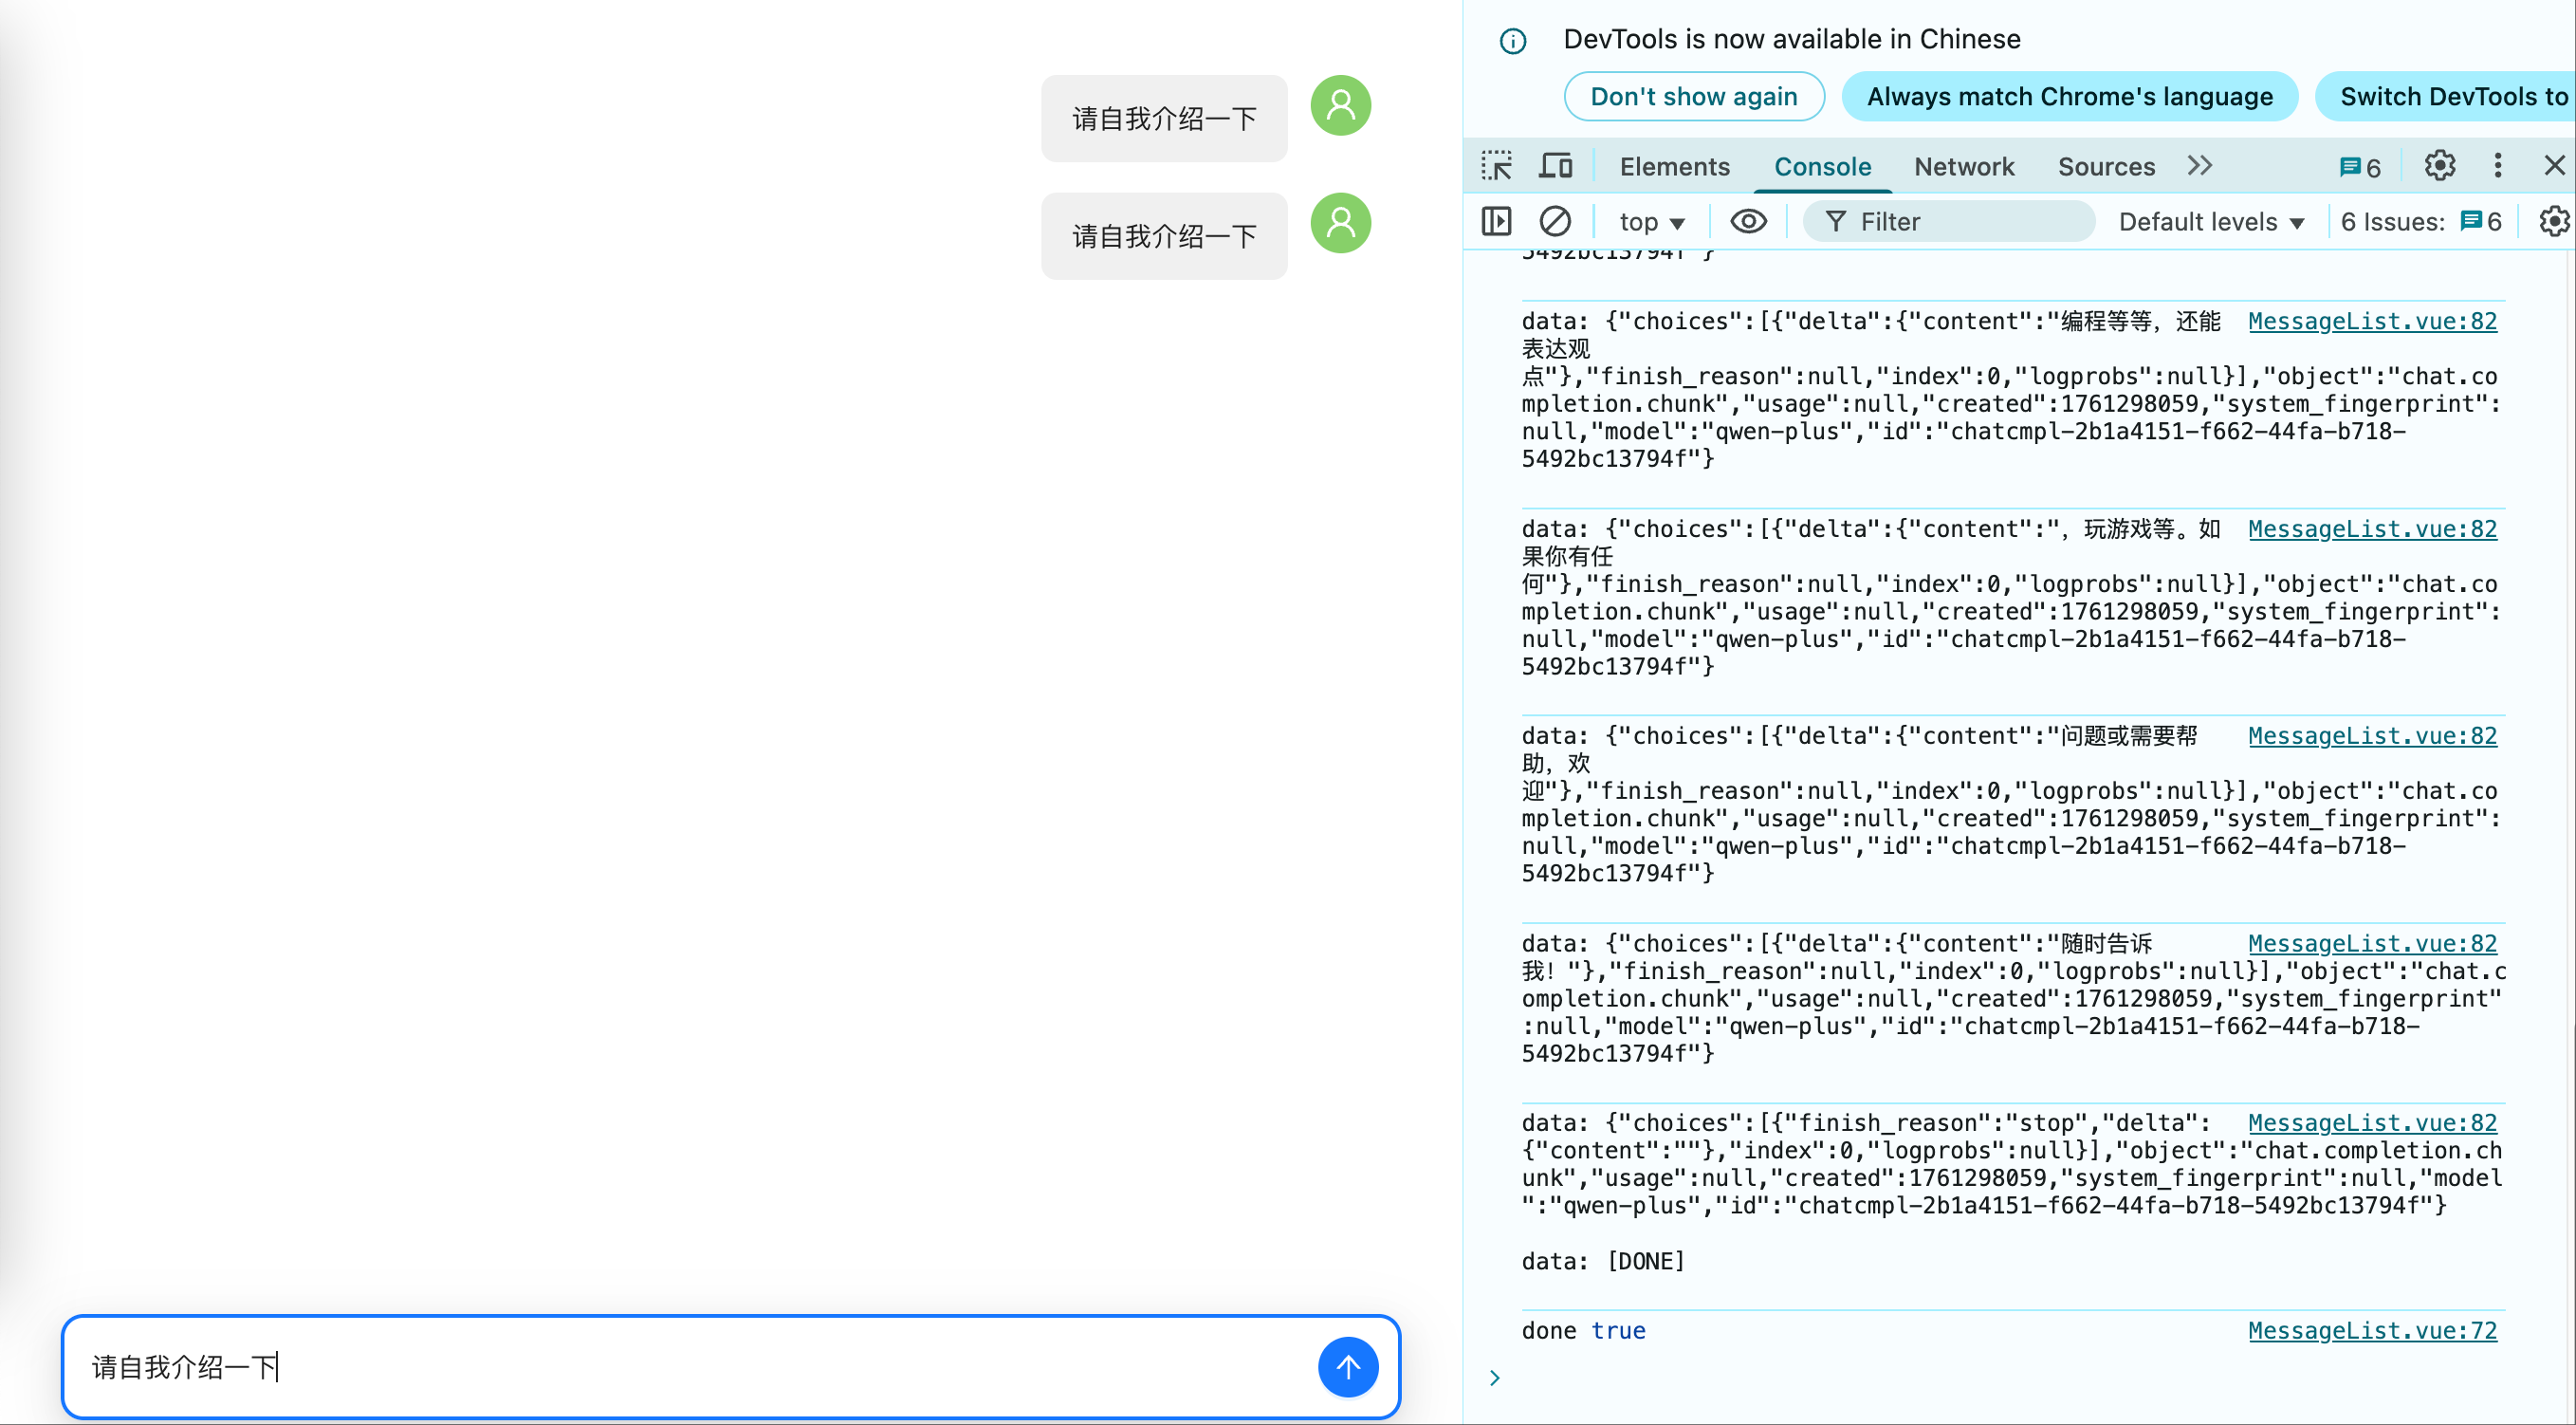Show more DevTools tabs chevron
This screenshot has width=2576, height=1425.
[2199, 166]
